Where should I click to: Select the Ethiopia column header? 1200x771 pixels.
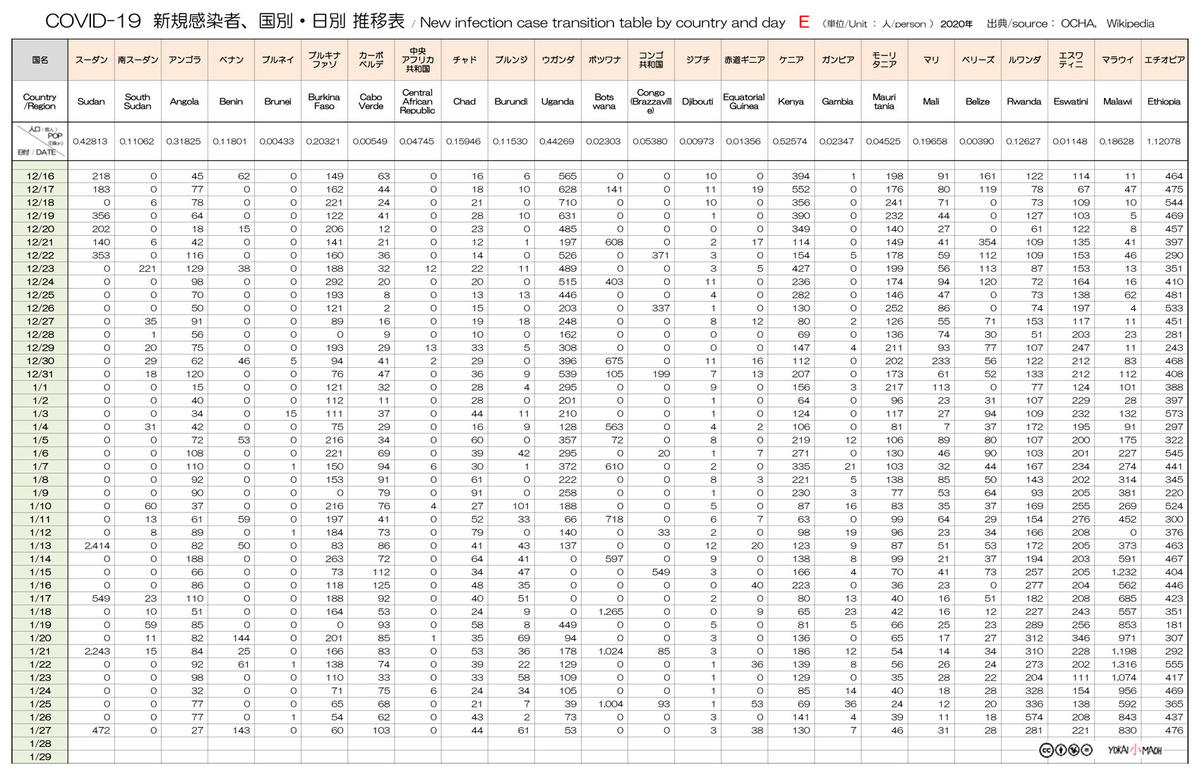(x=1164, y=102)
